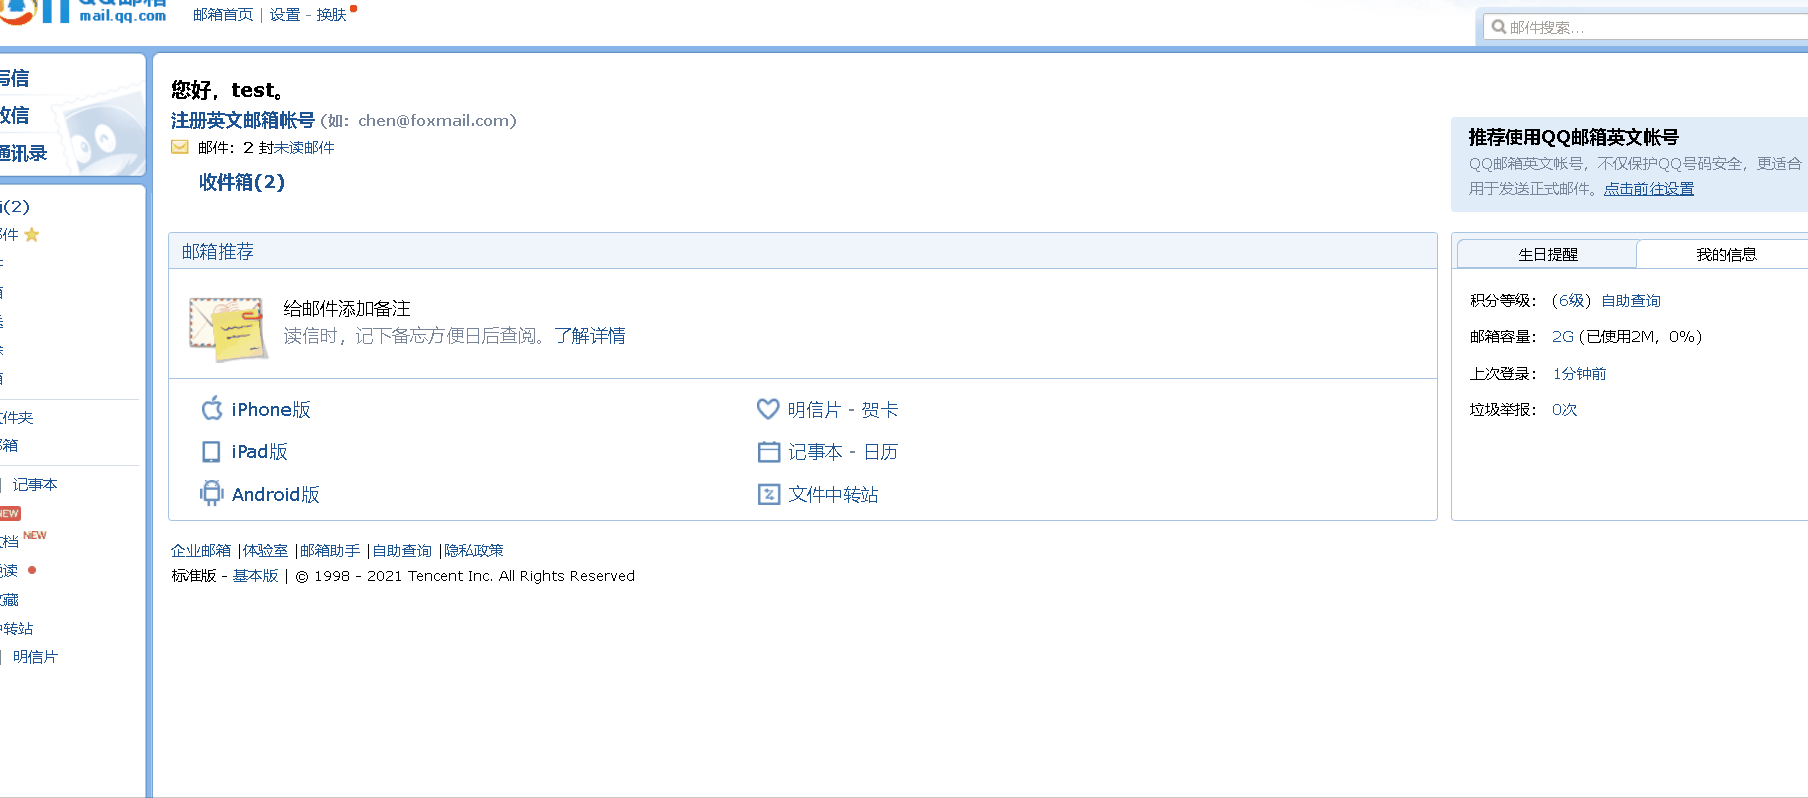Image resolution: width=1808 pixels, height=798 pixels.
Task: Click the 您好，test。 greeting text
Action: click(x=227, y=90)
